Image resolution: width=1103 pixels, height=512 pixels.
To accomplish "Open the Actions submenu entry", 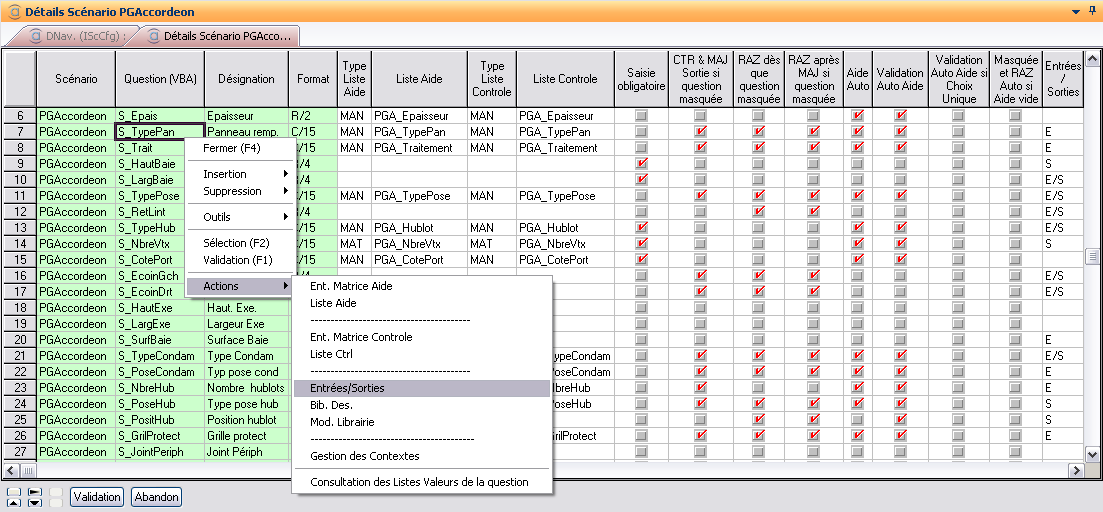I will (239, 286).
